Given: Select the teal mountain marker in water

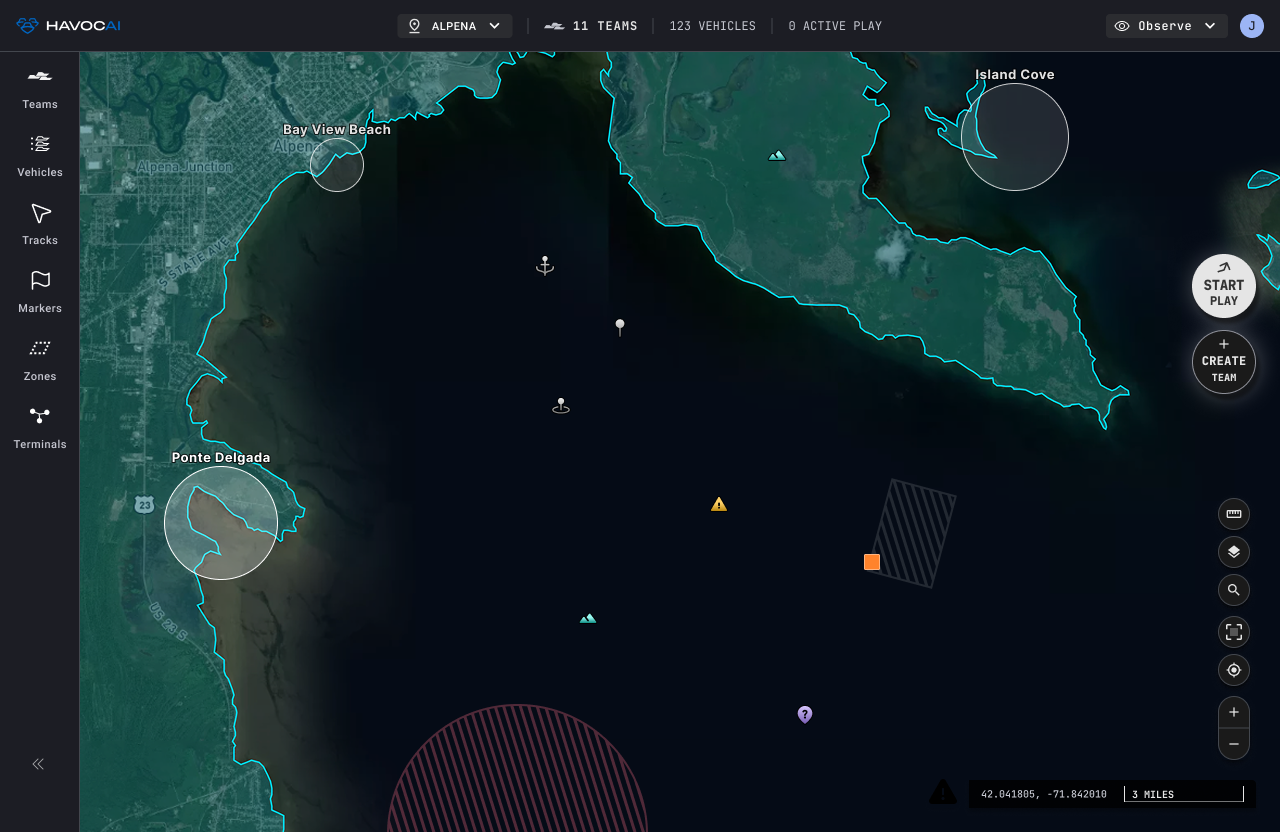Looking at the screenshot, I should pos(588,618).
